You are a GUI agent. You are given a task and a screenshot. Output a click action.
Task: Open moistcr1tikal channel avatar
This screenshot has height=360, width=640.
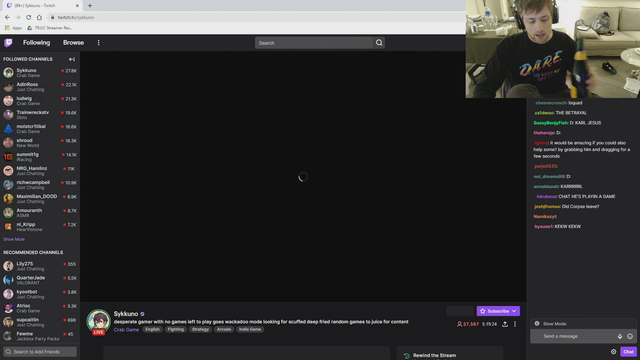pyautogui.click(x=8, y=129)
